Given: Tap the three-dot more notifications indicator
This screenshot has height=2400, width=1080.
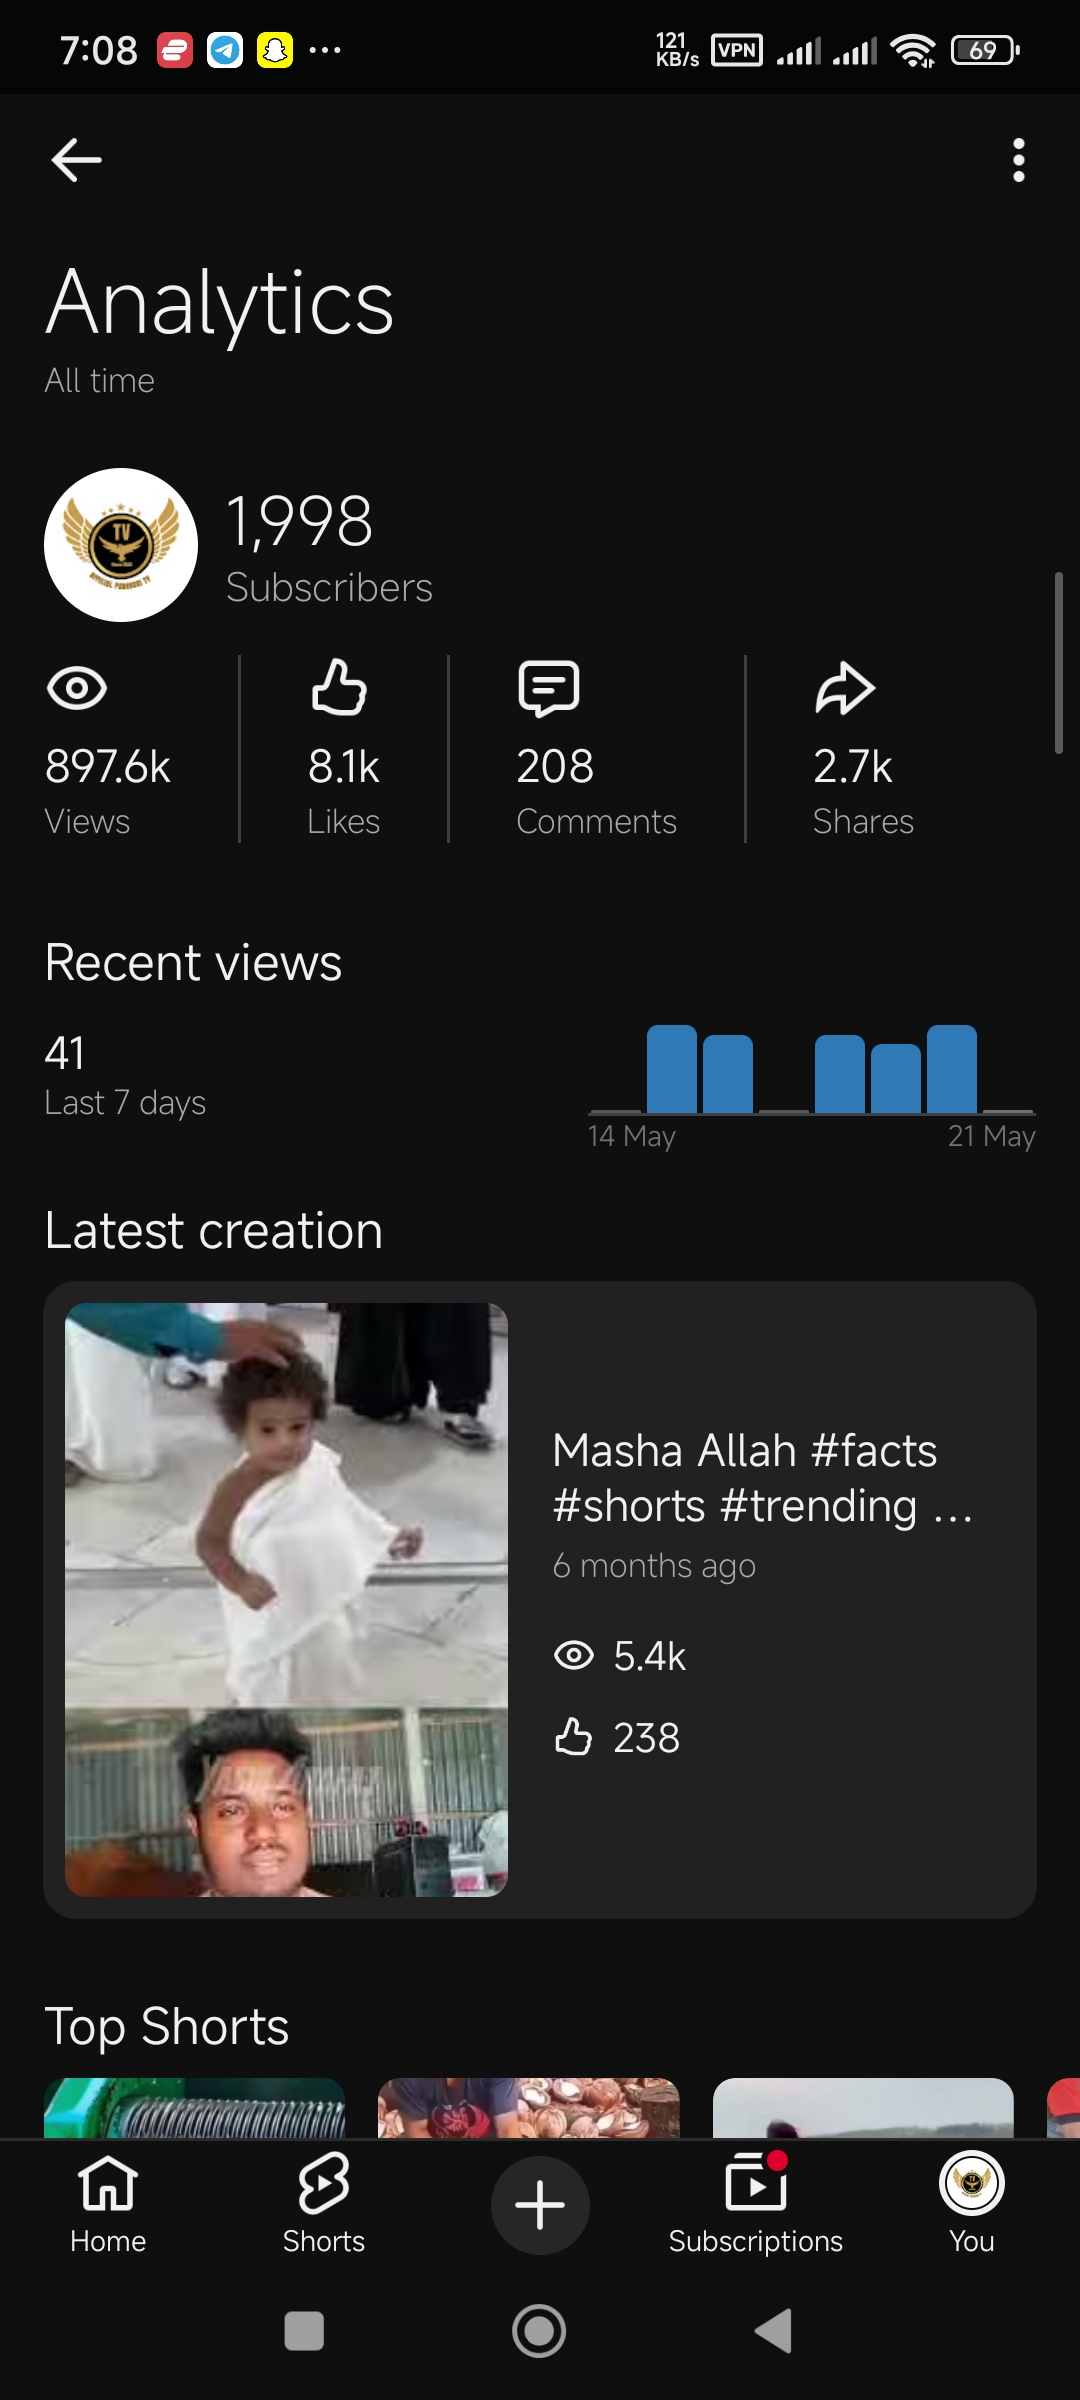Looking at the screenshot, I should click(325, 49).
